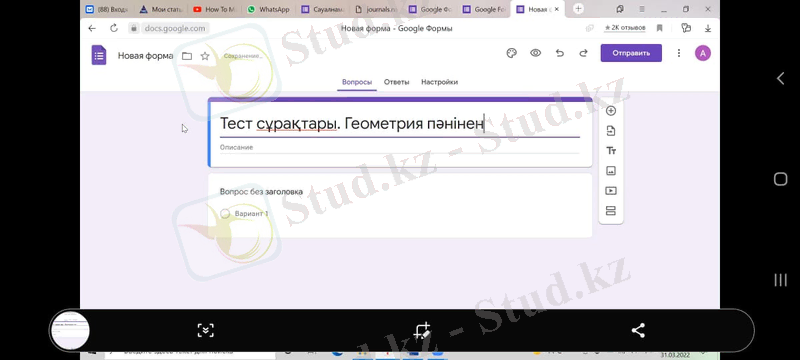Switch to the Входящие mail tab
Viewport: 800px width, 360px height.
(x=107, y=9)
